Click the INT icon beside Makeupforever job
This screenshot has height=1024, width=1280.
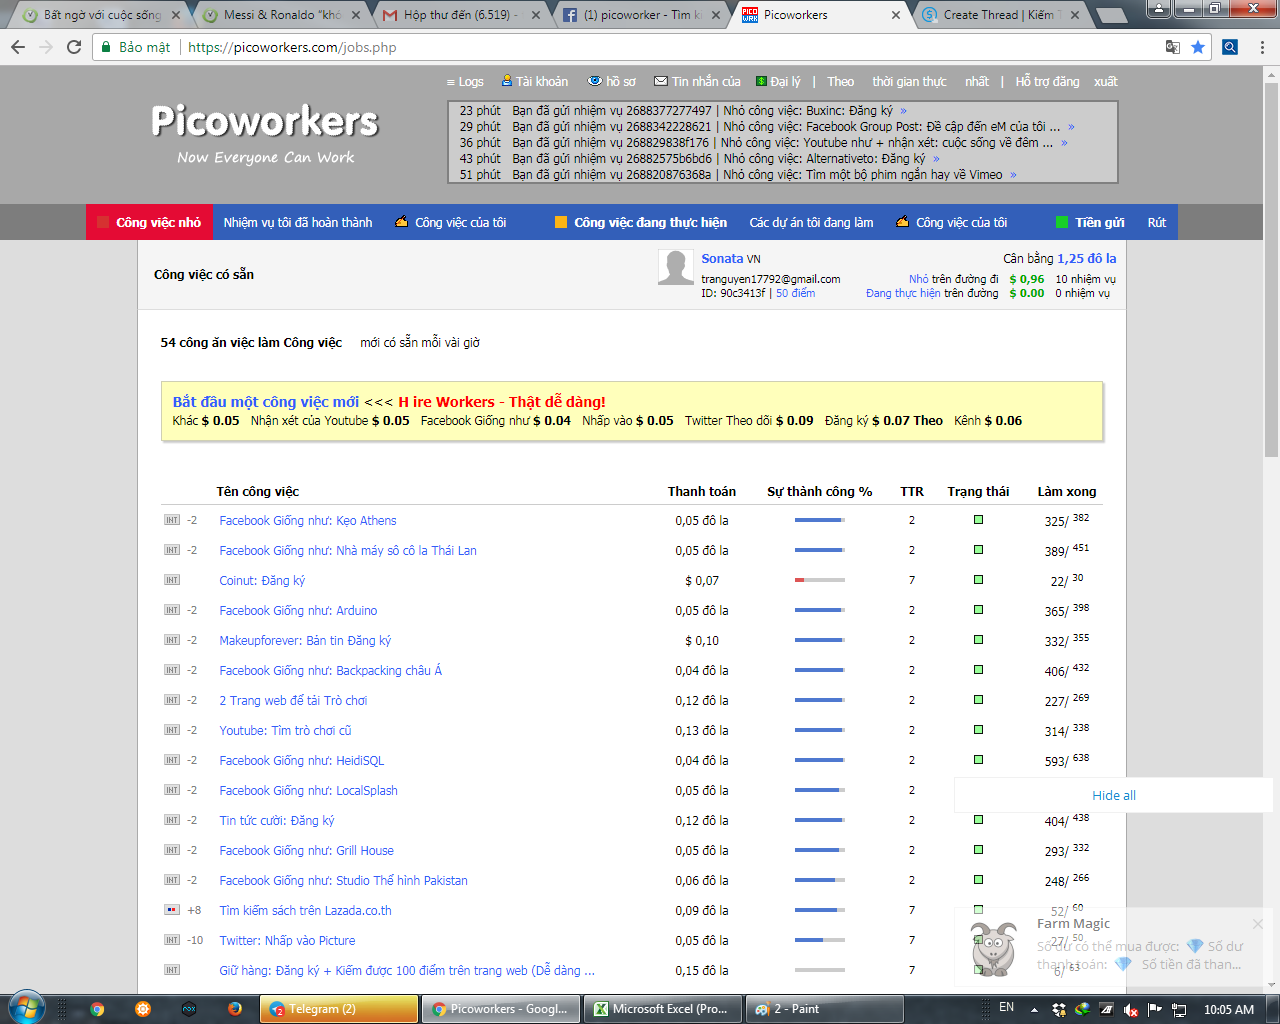tap(172, 640)
